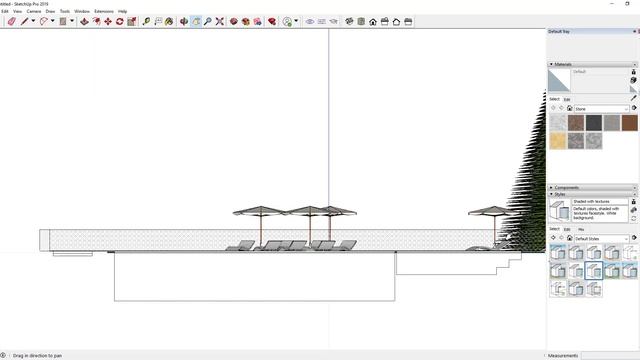Select the Tape Measure tool
Screen dimensions: 640x360
[x=146, y=22]
